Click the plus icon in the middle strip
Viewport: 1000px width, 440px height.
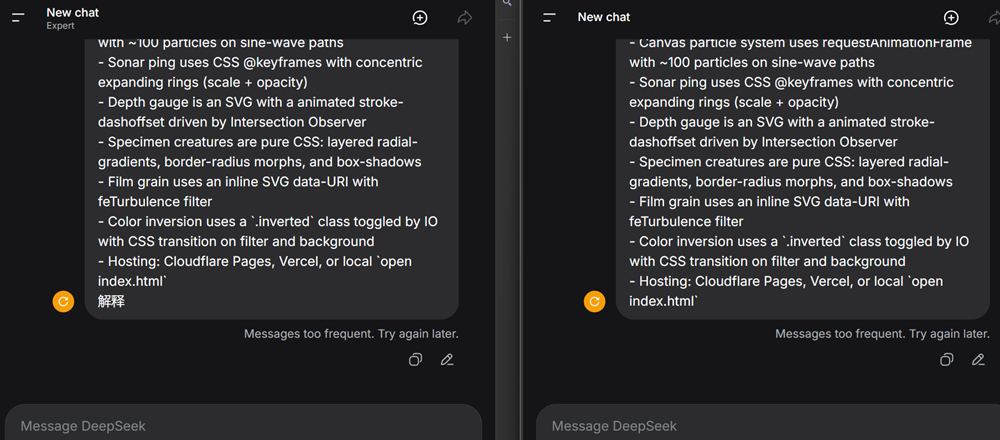point(507,37)
